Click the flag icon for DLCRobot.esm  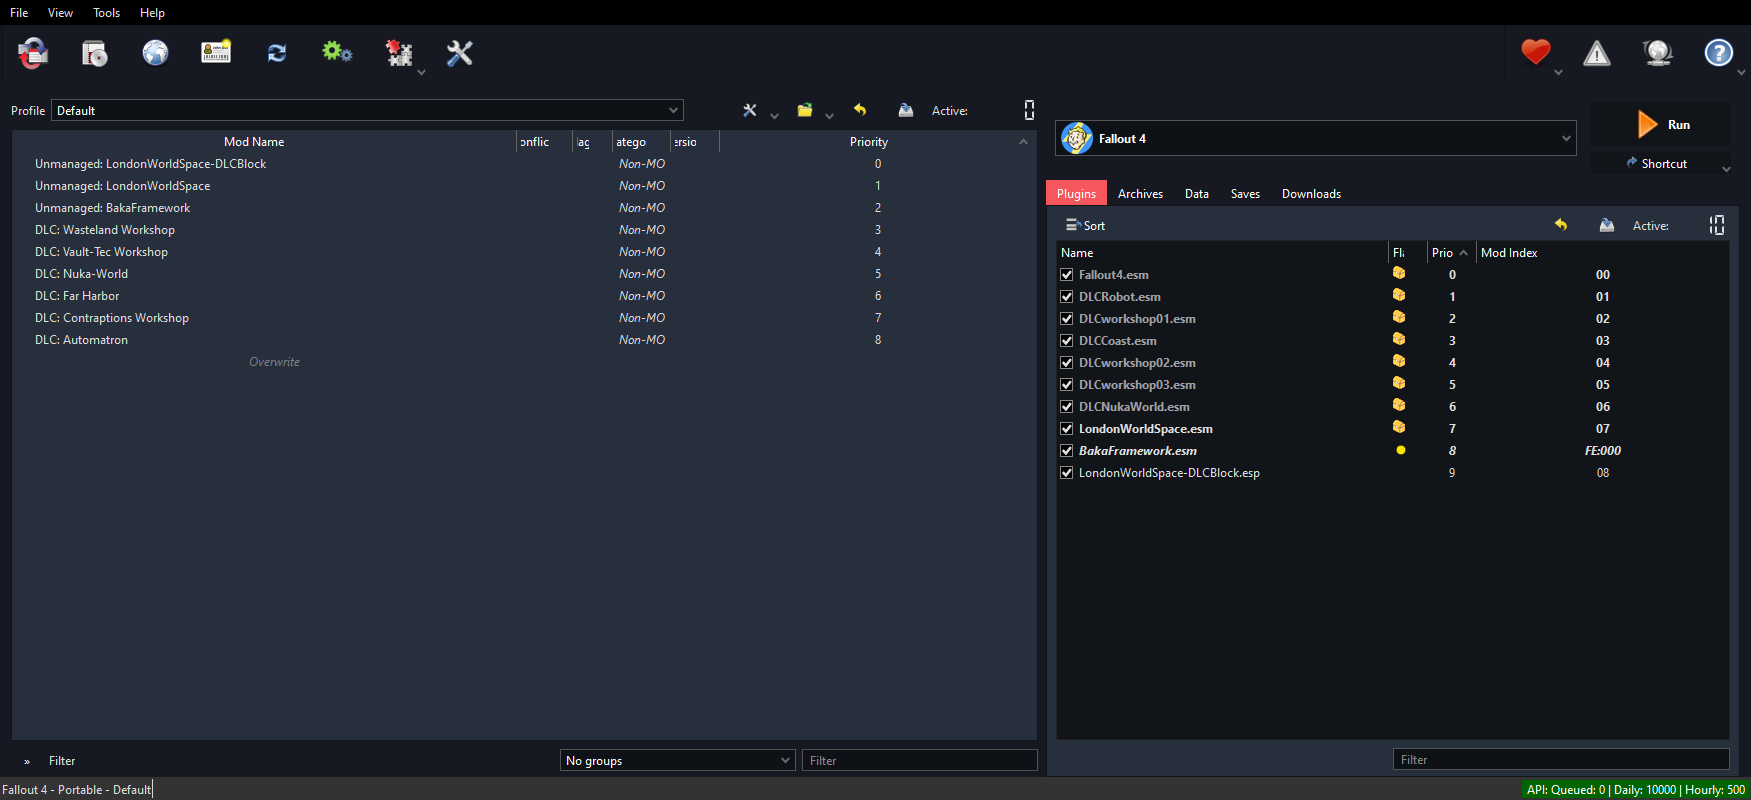1399,295
